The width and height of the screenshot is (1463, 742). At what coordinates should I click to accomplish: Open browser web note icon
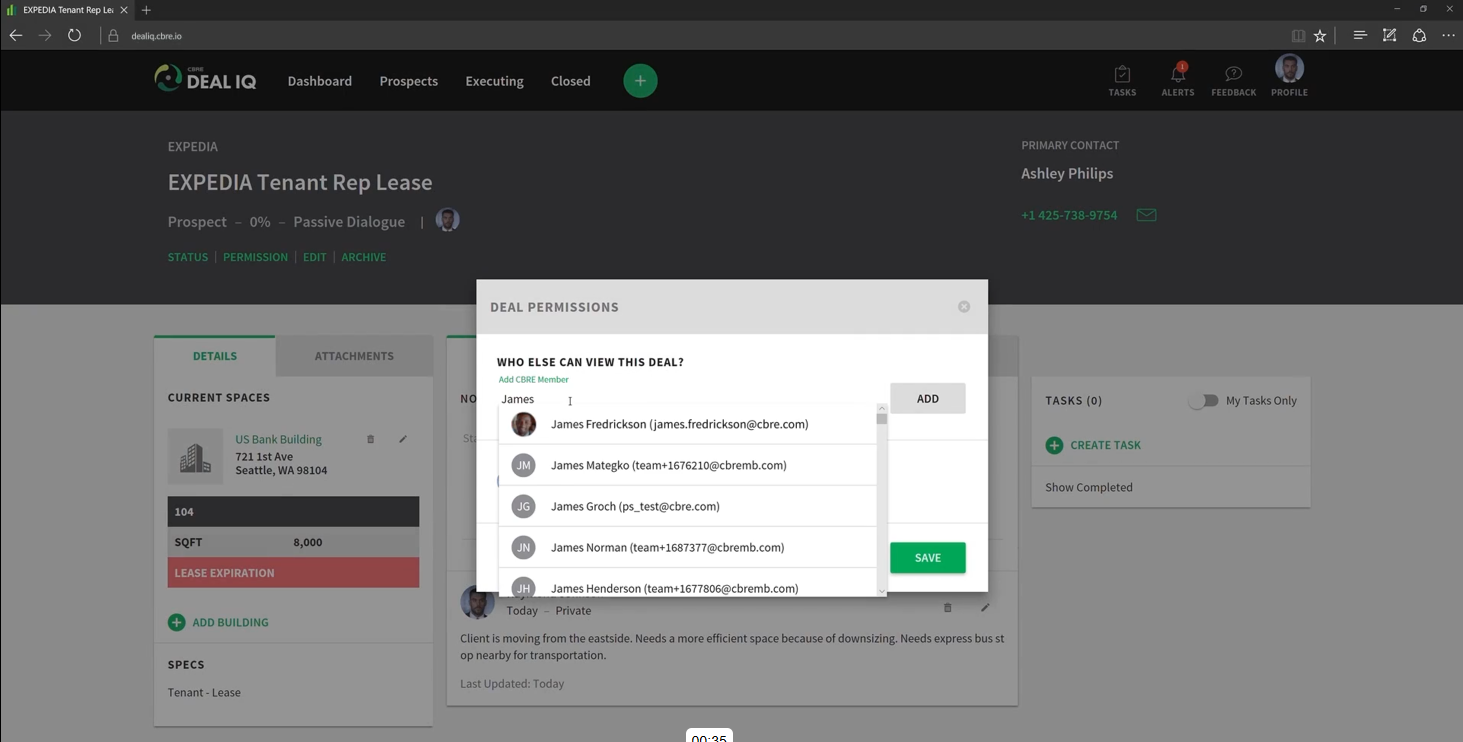1389,35
